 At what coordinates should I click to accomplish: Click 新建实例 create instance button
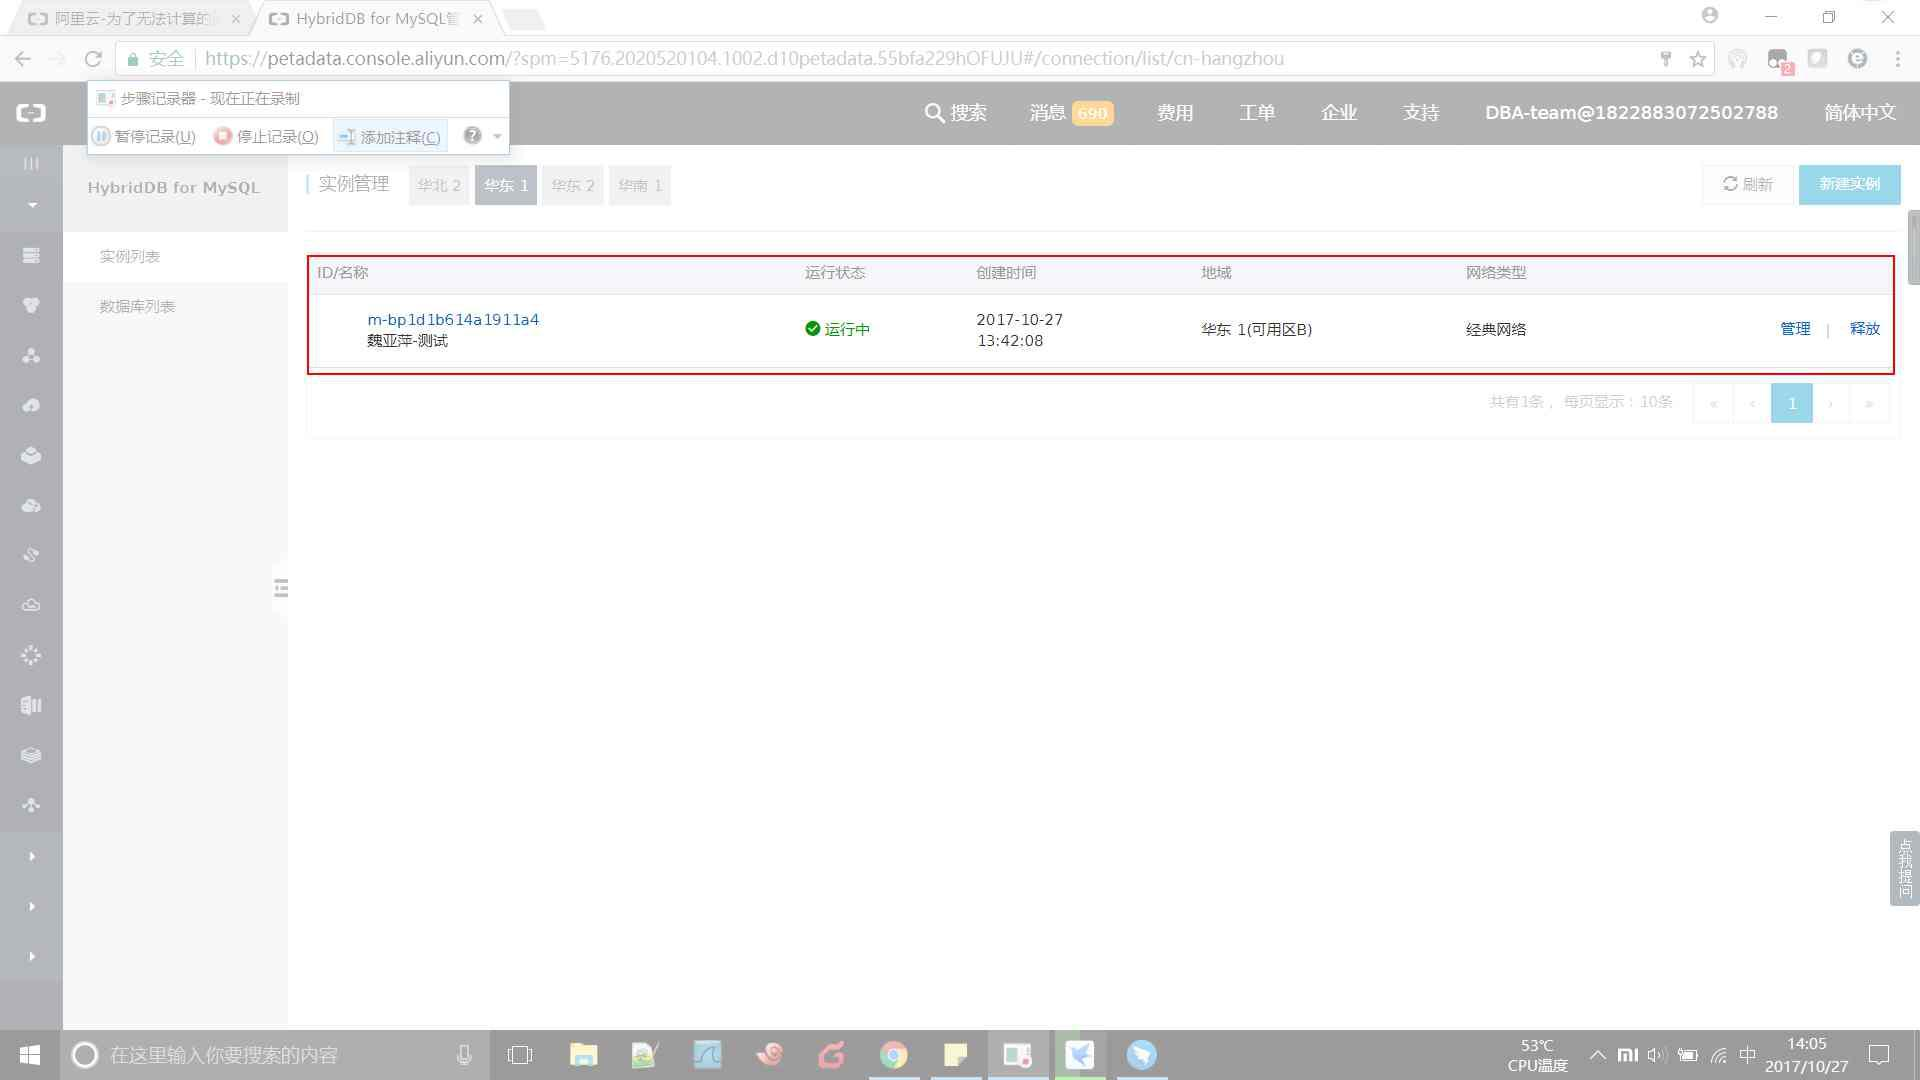[1849, 185]
